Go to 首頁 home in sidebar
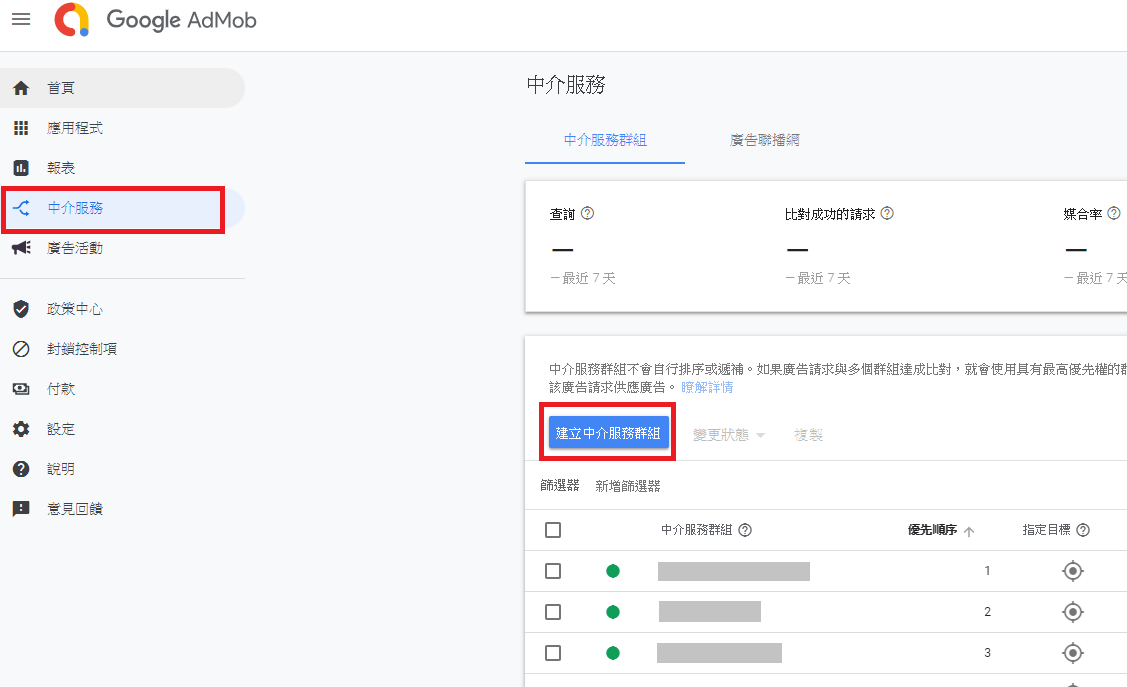The height and width of the screenshot is (687, 1127). click(122, 88)
